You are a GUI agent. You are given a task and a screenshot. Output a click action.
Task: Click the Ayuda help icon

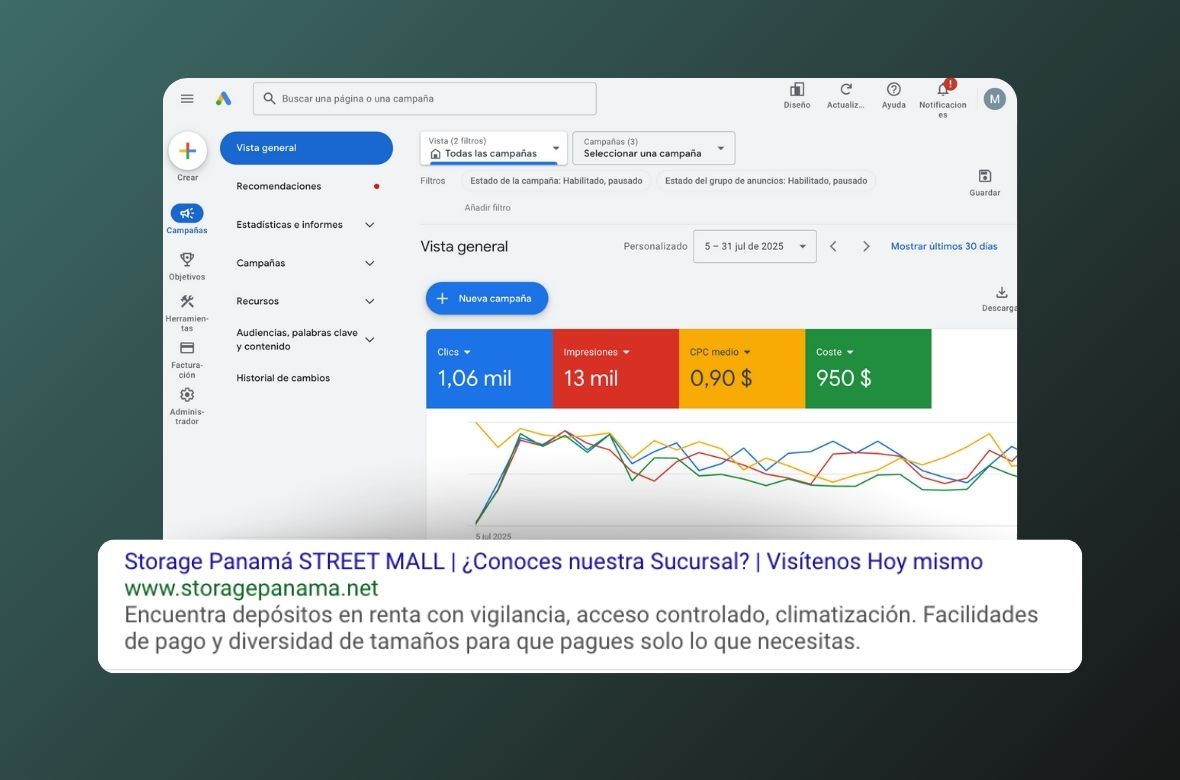point(894,90)
